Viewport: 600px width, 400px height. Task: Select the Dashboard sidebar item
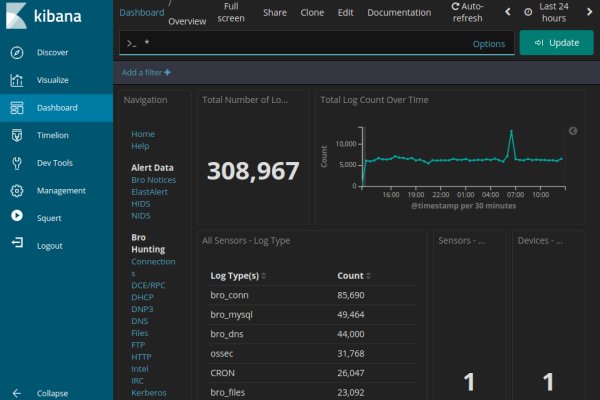click(x=56, y=108)
